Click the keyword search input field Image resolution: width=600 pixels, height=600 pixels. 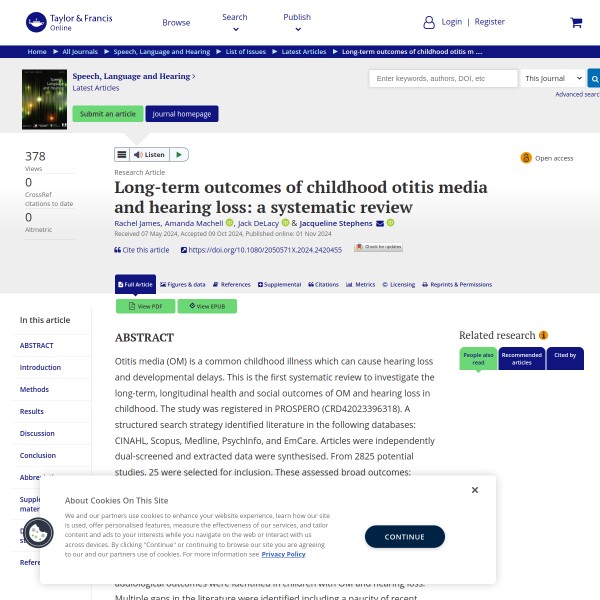pos(442,78)
